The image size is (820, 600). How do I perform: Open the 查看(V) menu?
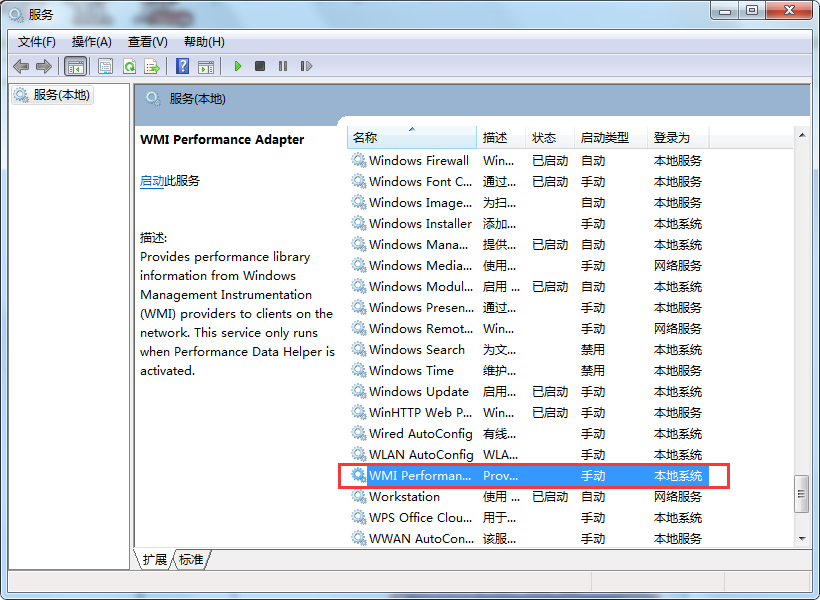(x=147, y=42)
